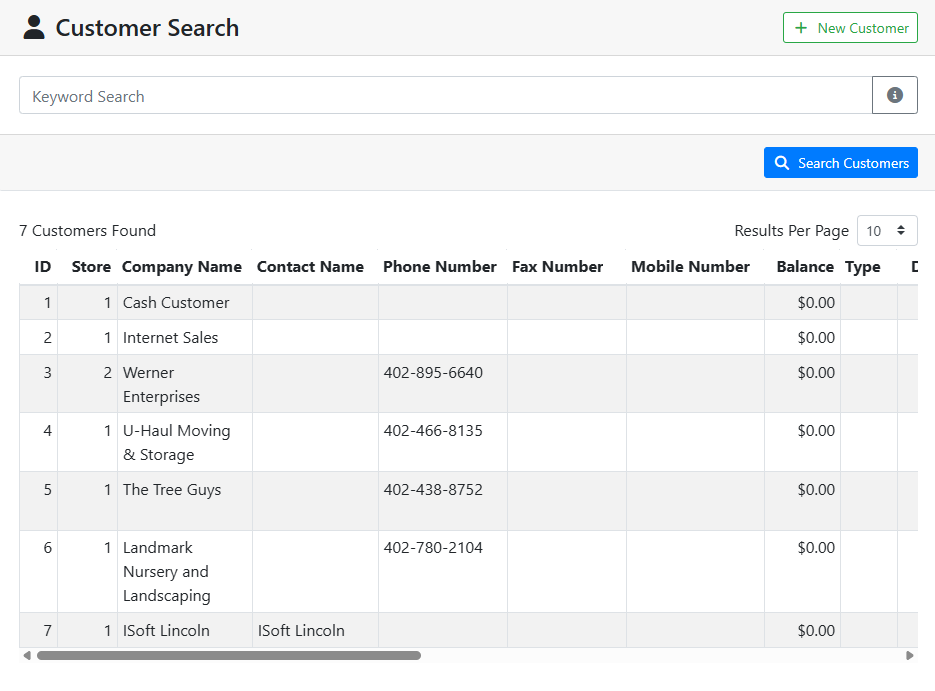This screenshot has width=935, height=691.
Task: Open the Results Per Page dropdown
Action: (886, 231)
